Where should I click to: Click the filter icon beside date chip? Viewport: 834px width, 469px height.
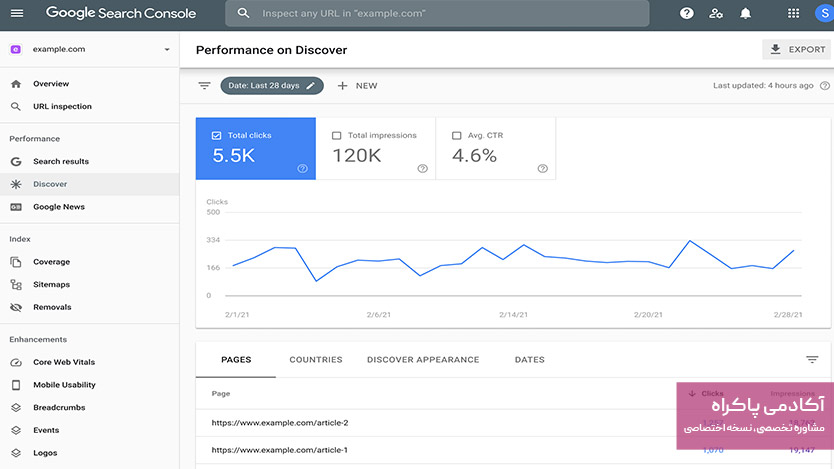tap(204, 86)
